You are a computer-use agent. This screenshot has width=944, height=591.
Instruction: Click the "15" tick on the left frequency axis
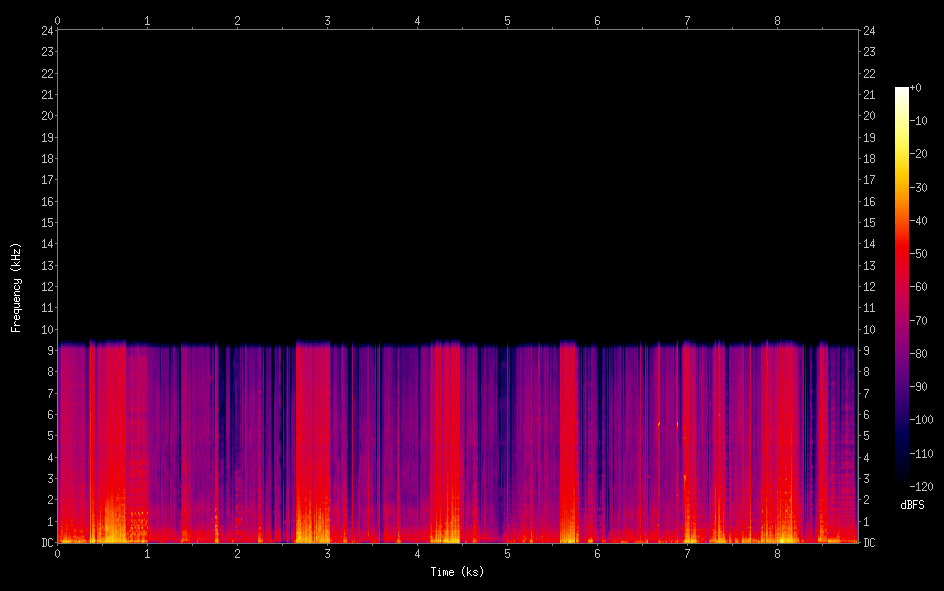(47, 223)
